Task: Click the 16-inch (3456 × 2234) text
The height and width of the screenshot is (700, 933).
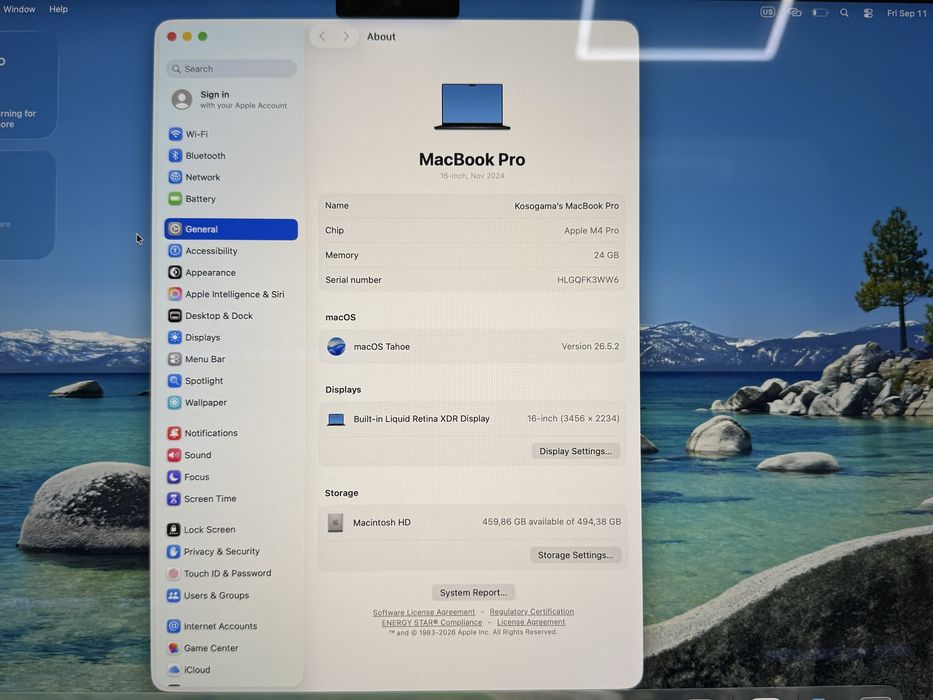Action: [x=573, y=418]
